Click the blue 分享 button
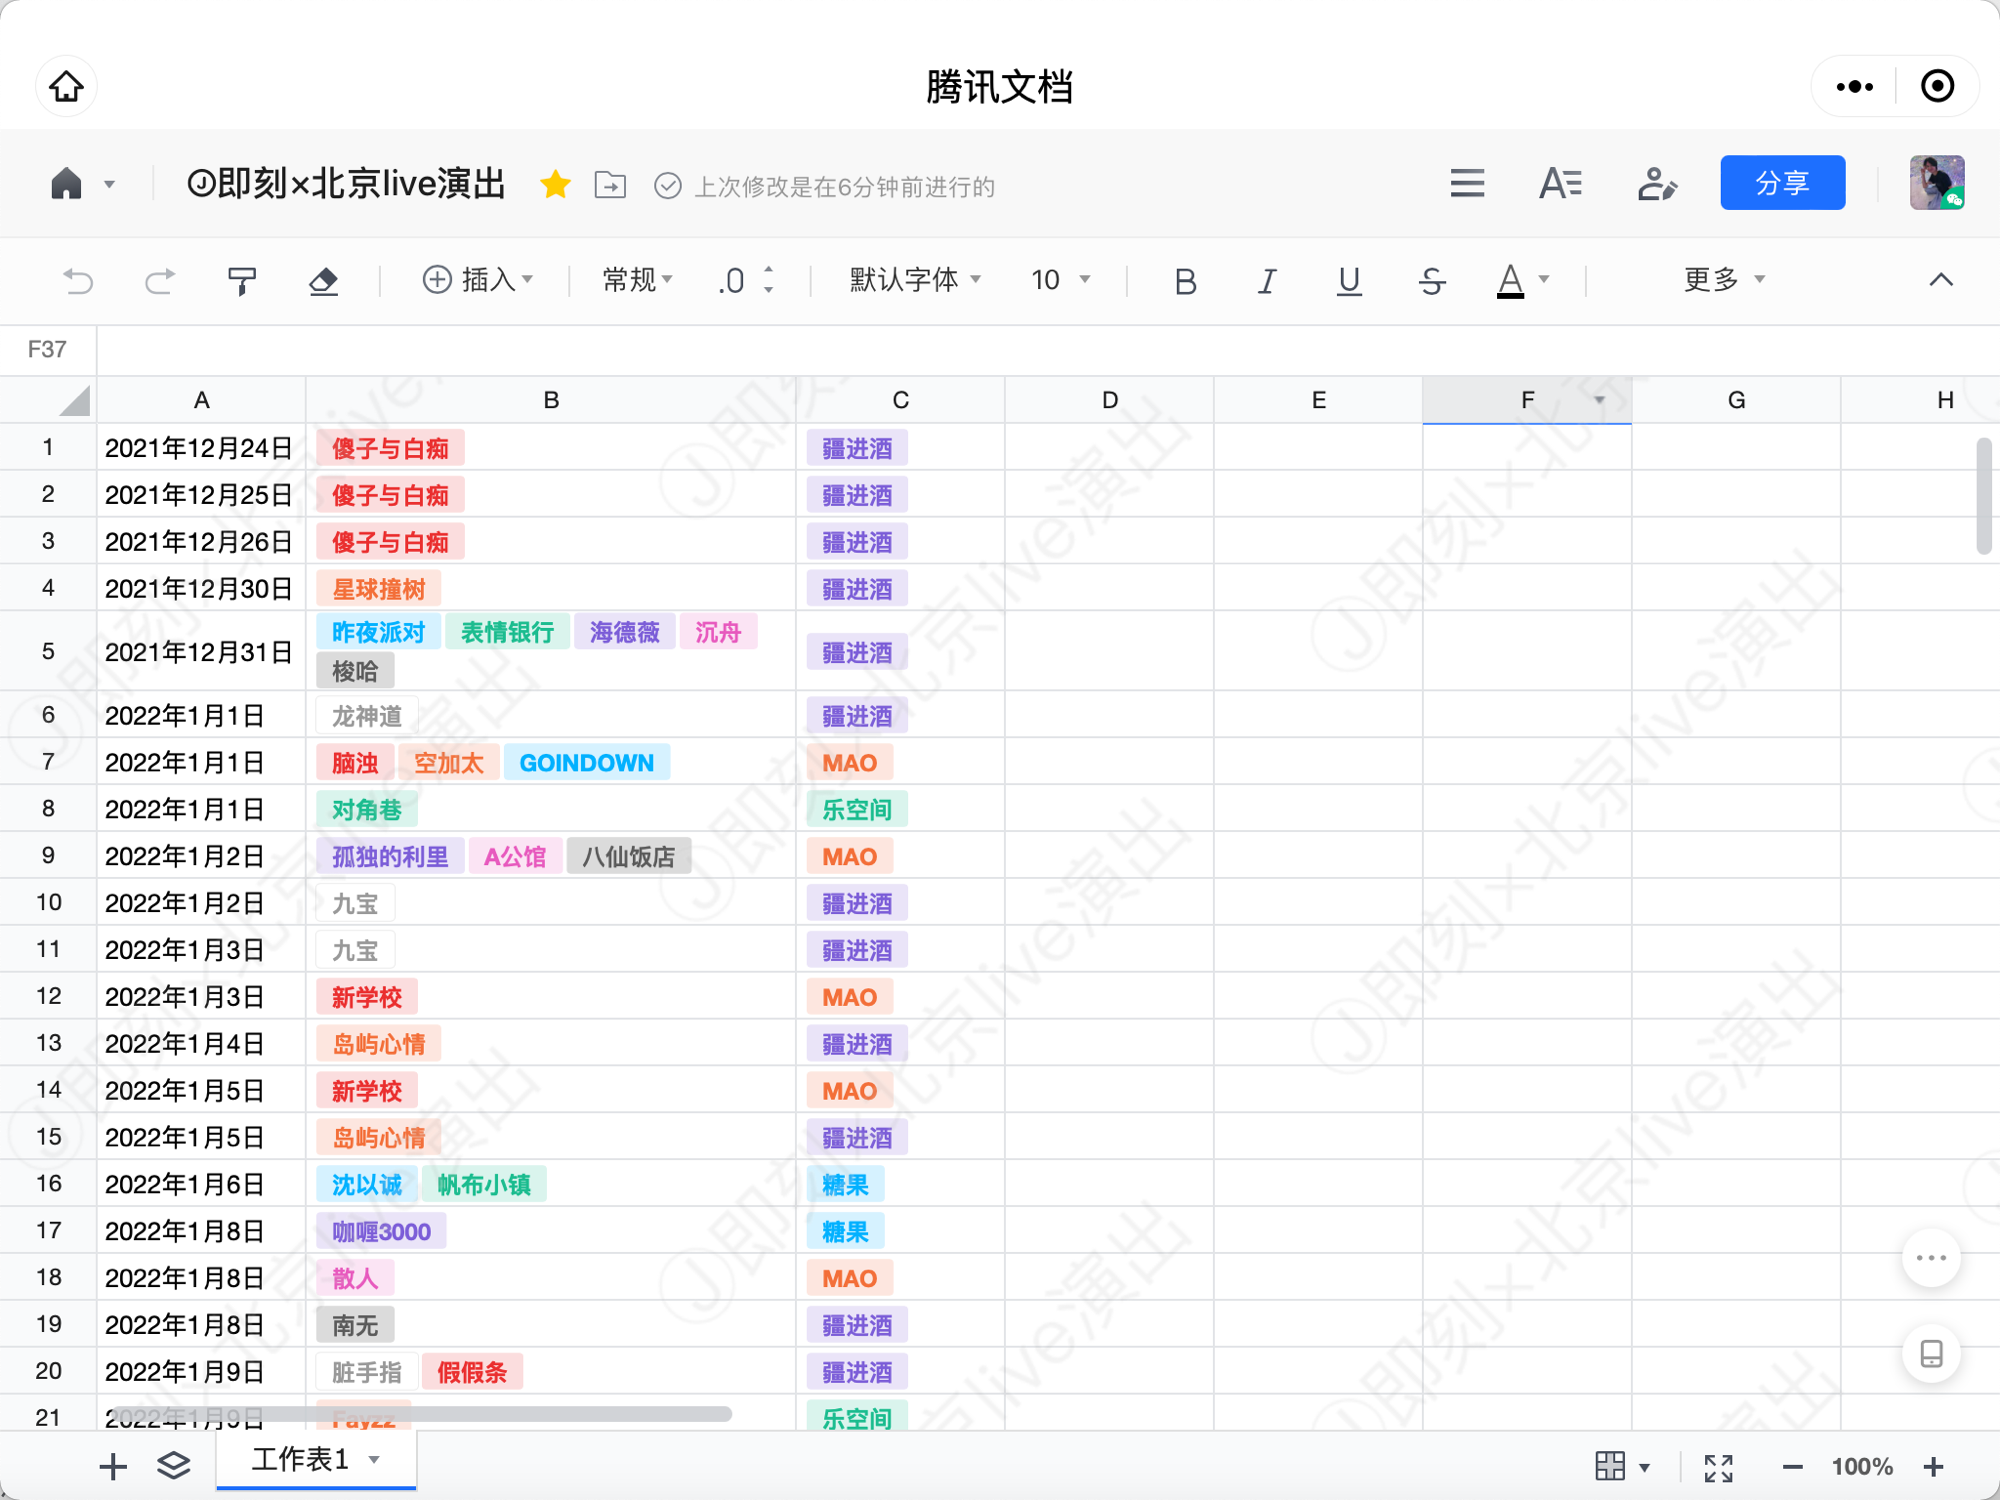This screenshot has height=1500, width=2000. click(x=1782, y=182)
